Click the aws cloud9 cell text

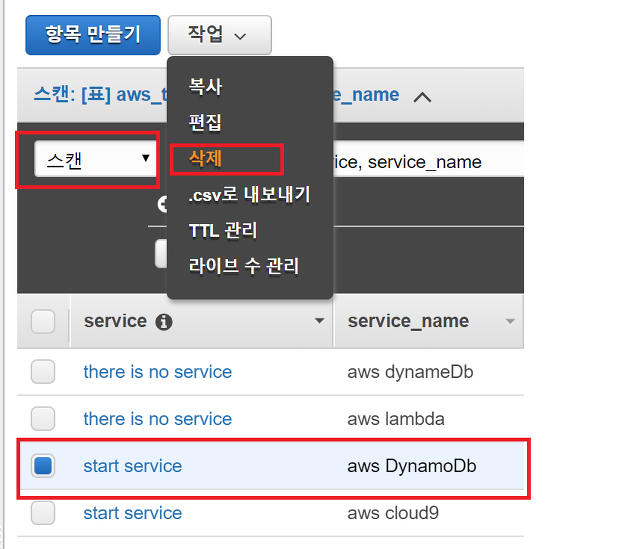click(393, 513)
